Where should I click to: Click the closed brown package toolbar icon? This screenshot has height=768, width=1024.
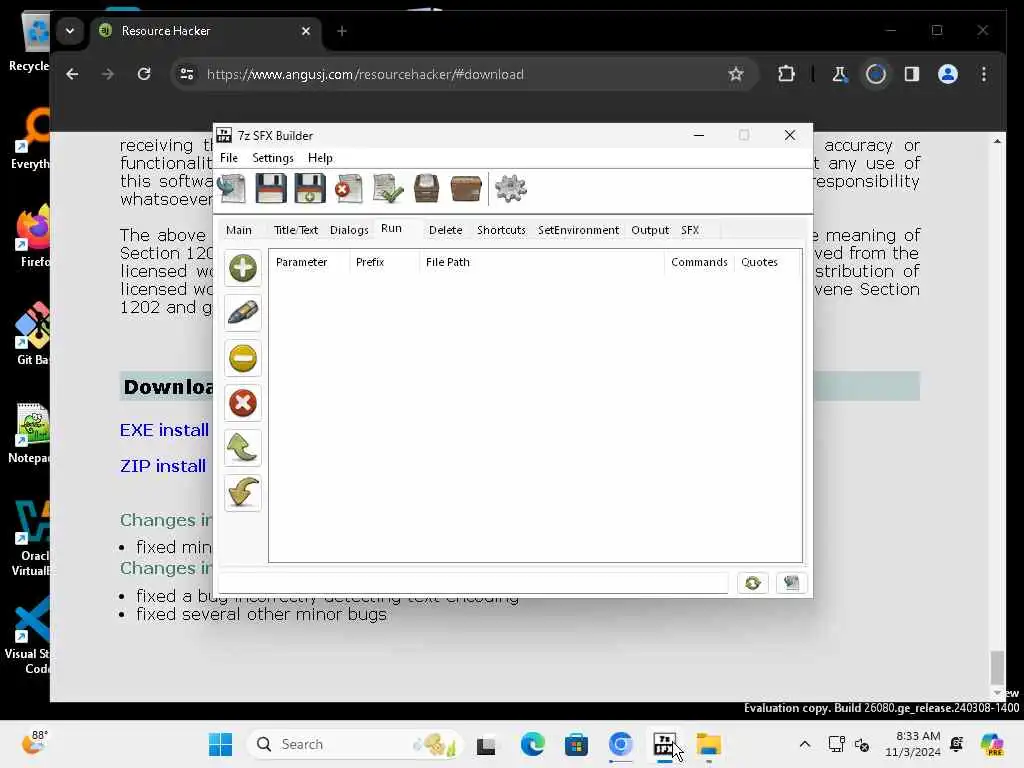pyautogui.click(x=466, y=189)
